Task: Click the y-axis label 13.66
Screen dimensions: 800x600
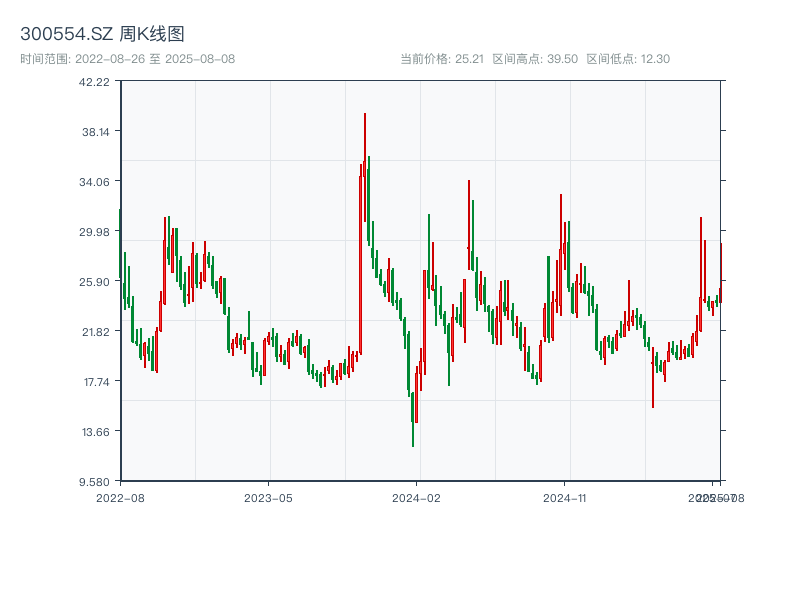Action: click(96, 432)
